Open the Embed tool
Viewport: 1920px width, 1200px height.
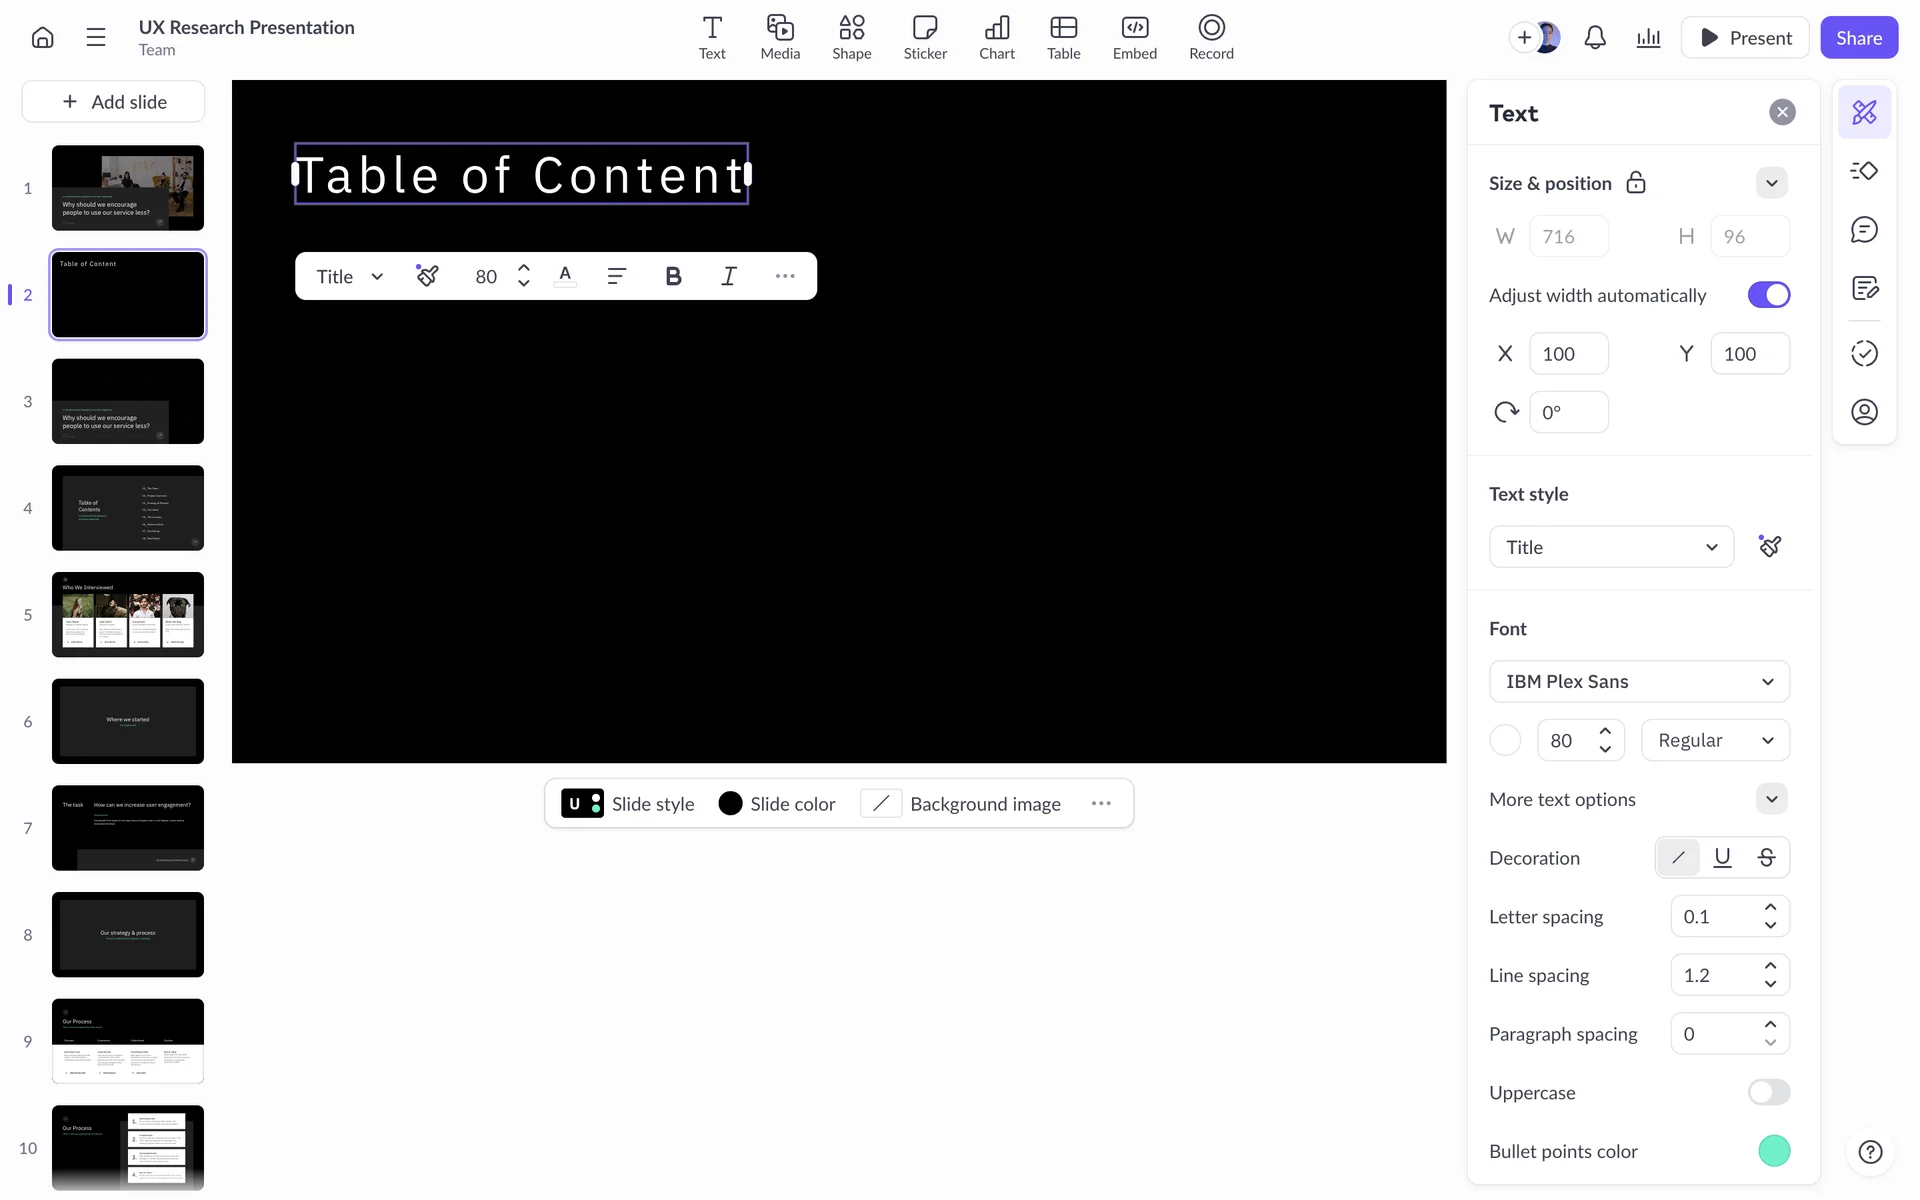(1134, 38)
